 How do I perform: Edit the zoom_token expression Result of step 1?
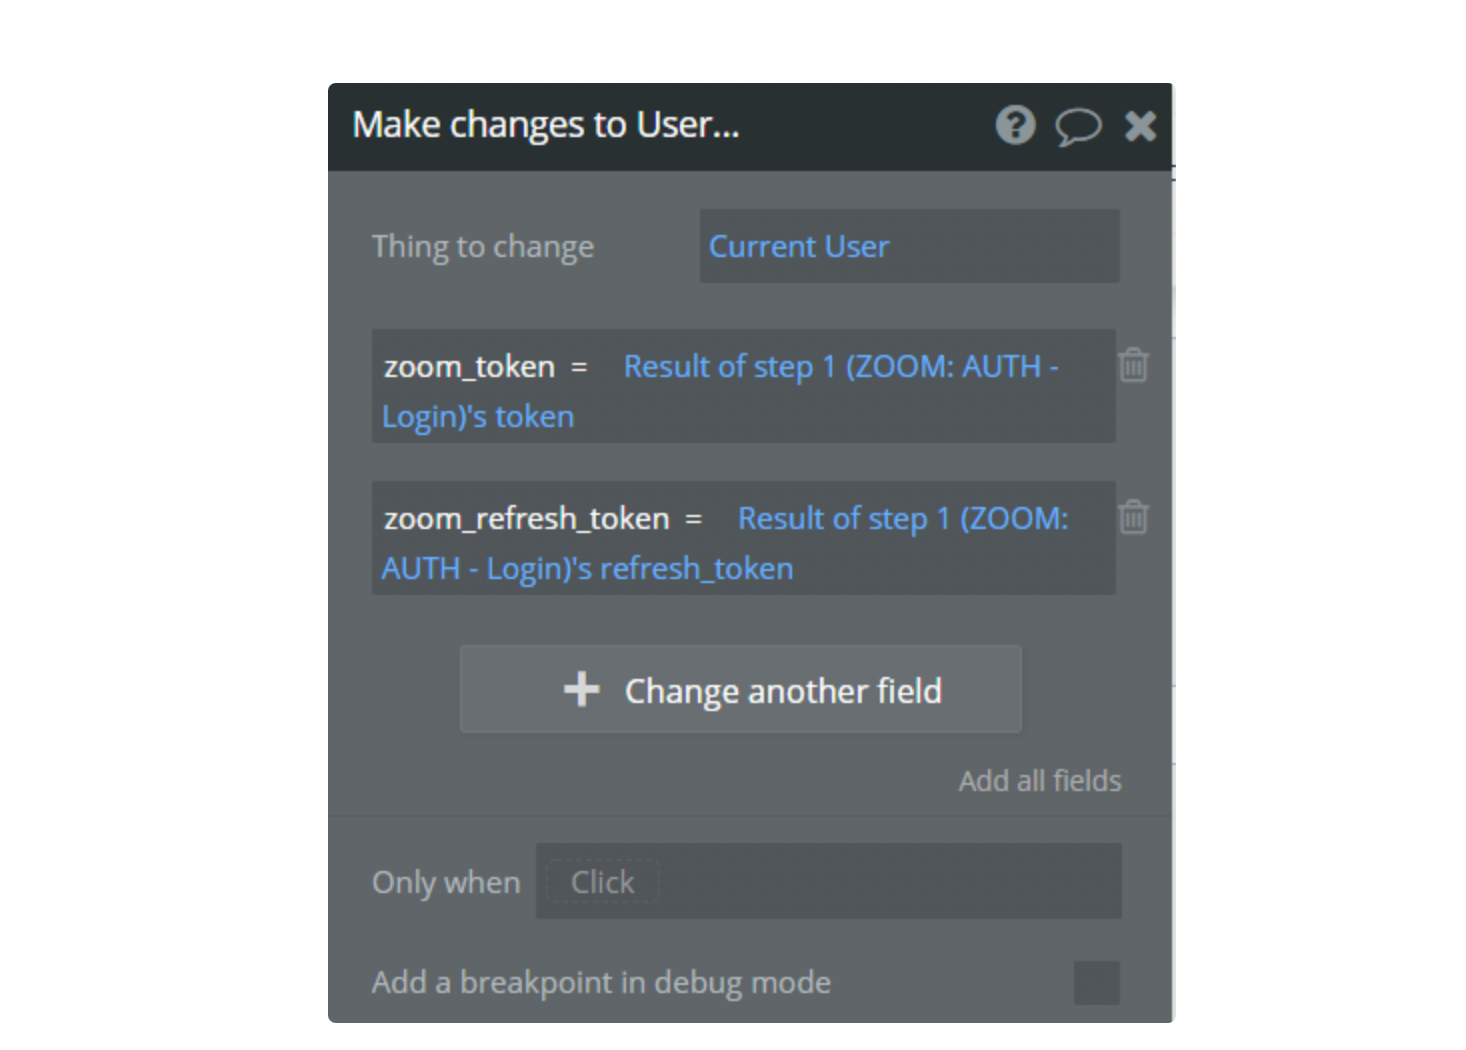720,391
